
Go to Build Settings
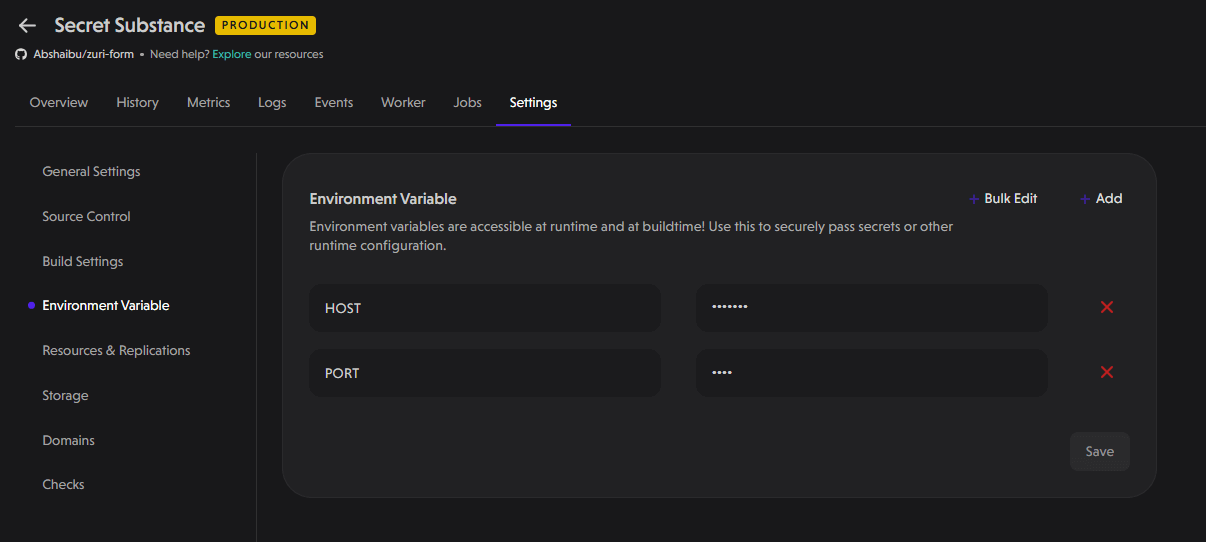point(83,261)
